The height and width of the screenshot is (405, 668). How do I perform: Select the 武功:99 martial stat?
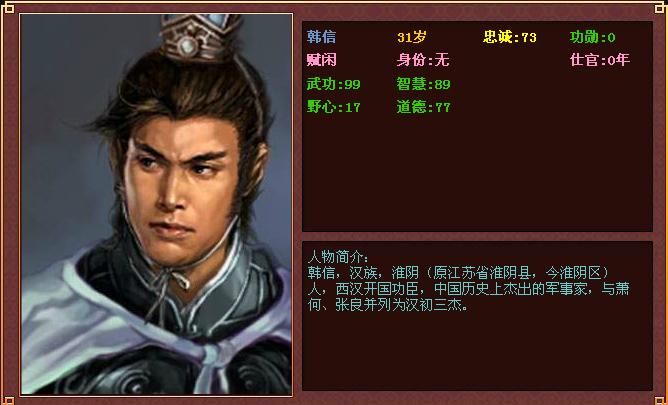[x=334, y=83]
